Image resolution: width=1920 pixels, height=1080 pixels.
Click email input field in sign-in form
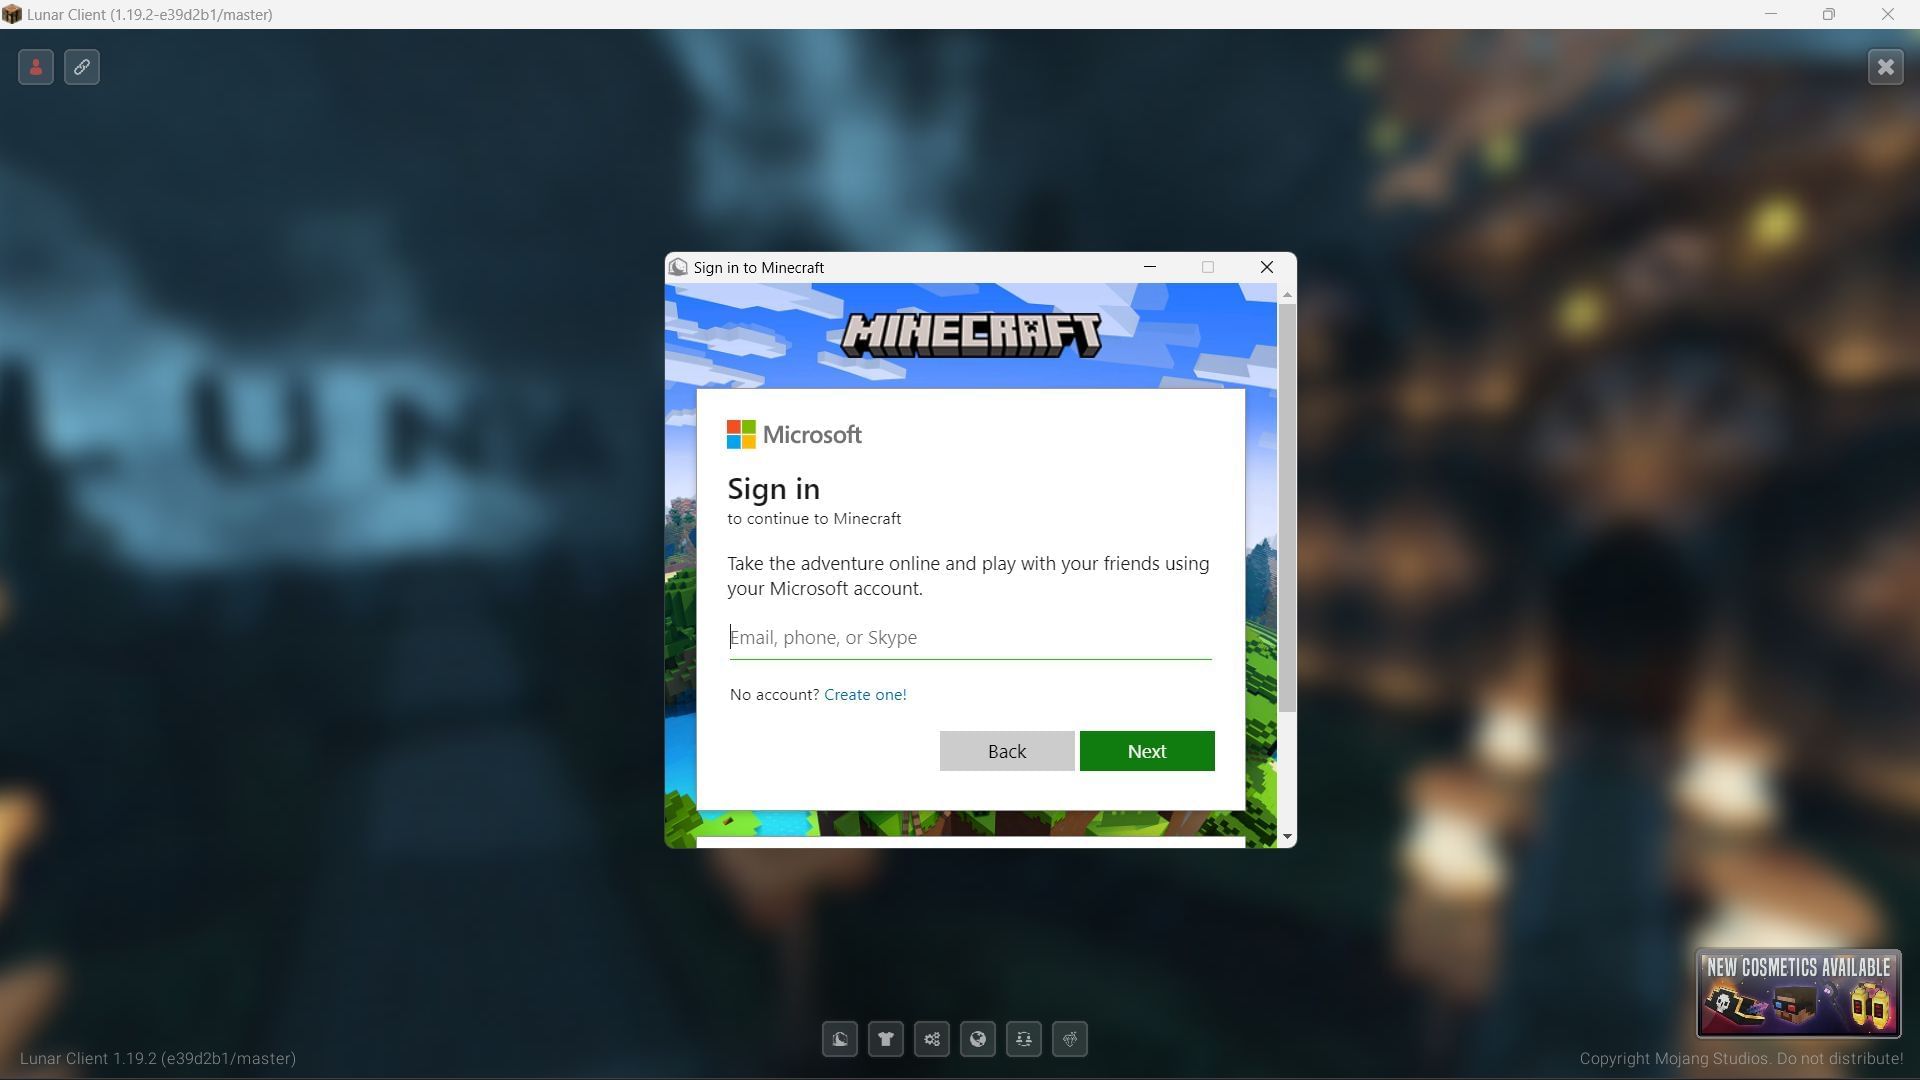click(969, 637)
